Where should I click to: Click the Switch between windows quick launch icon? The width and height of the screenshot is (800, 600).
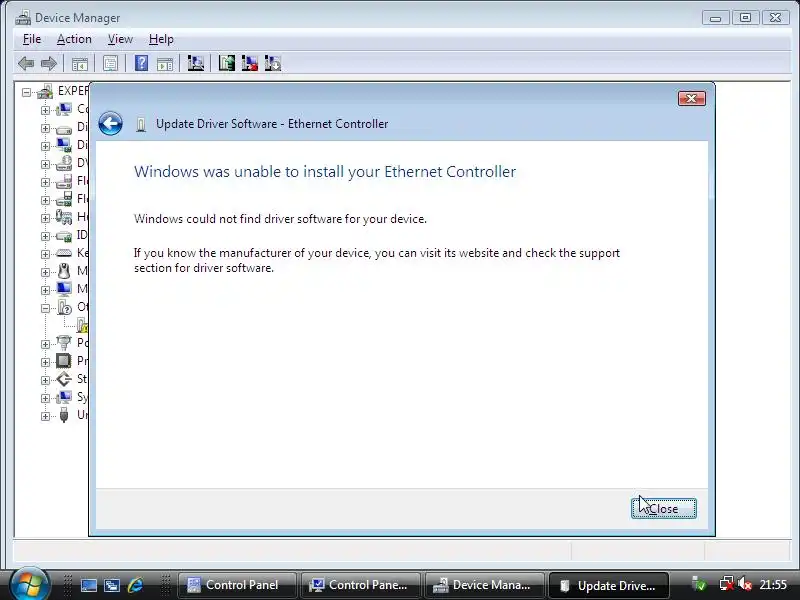click(112, 585)
